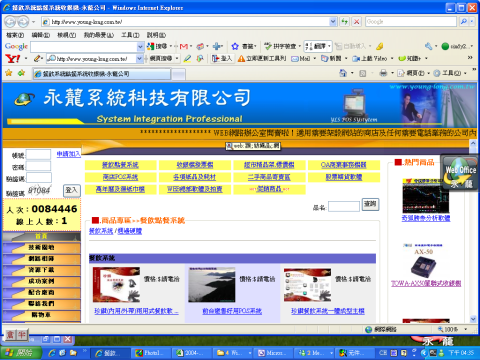This screenshot has width=480, height=360.
Task: Open the search provider dropdown arrow
Action: tap(472, 22)
